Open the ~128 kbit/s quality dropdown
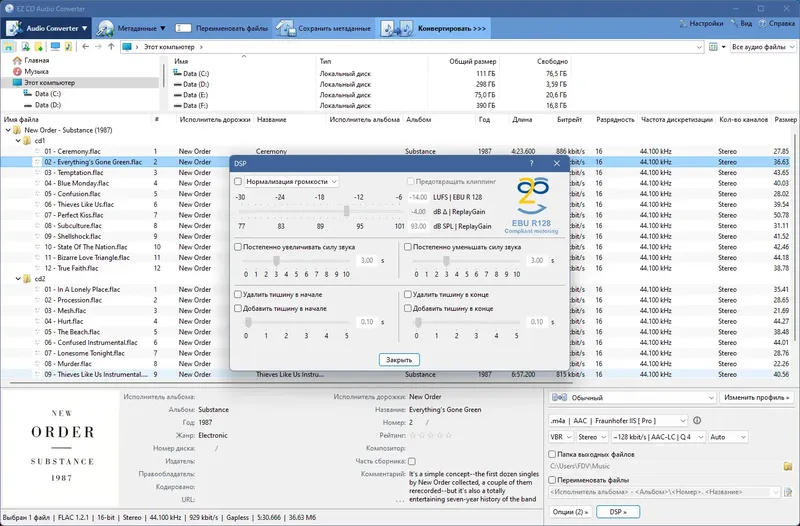Viewport: 800px width, 526px height. [x=658, y=437]
